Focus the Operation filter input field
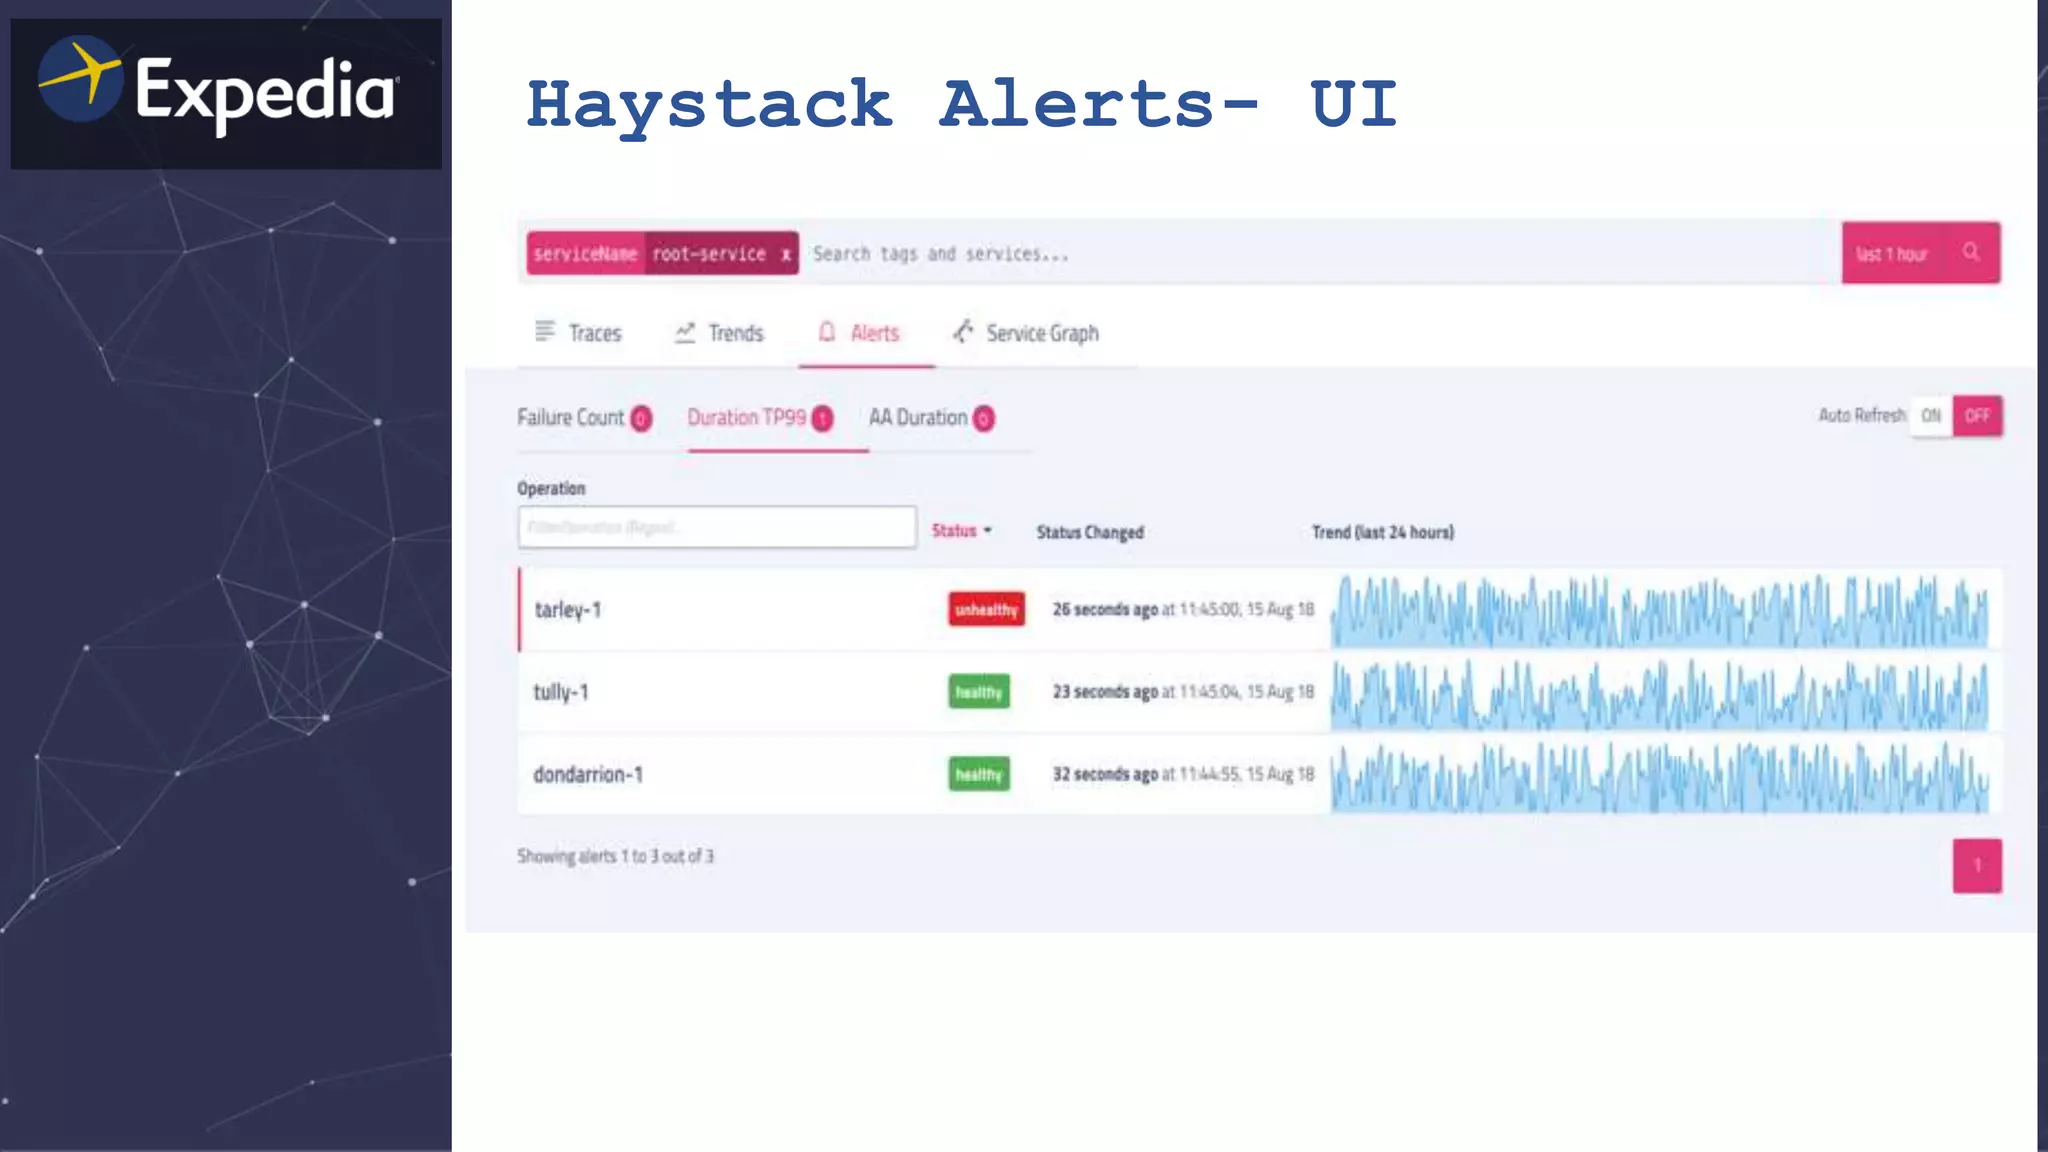Viewport: 2048px width, 1152px height. (x=716, y=527)
